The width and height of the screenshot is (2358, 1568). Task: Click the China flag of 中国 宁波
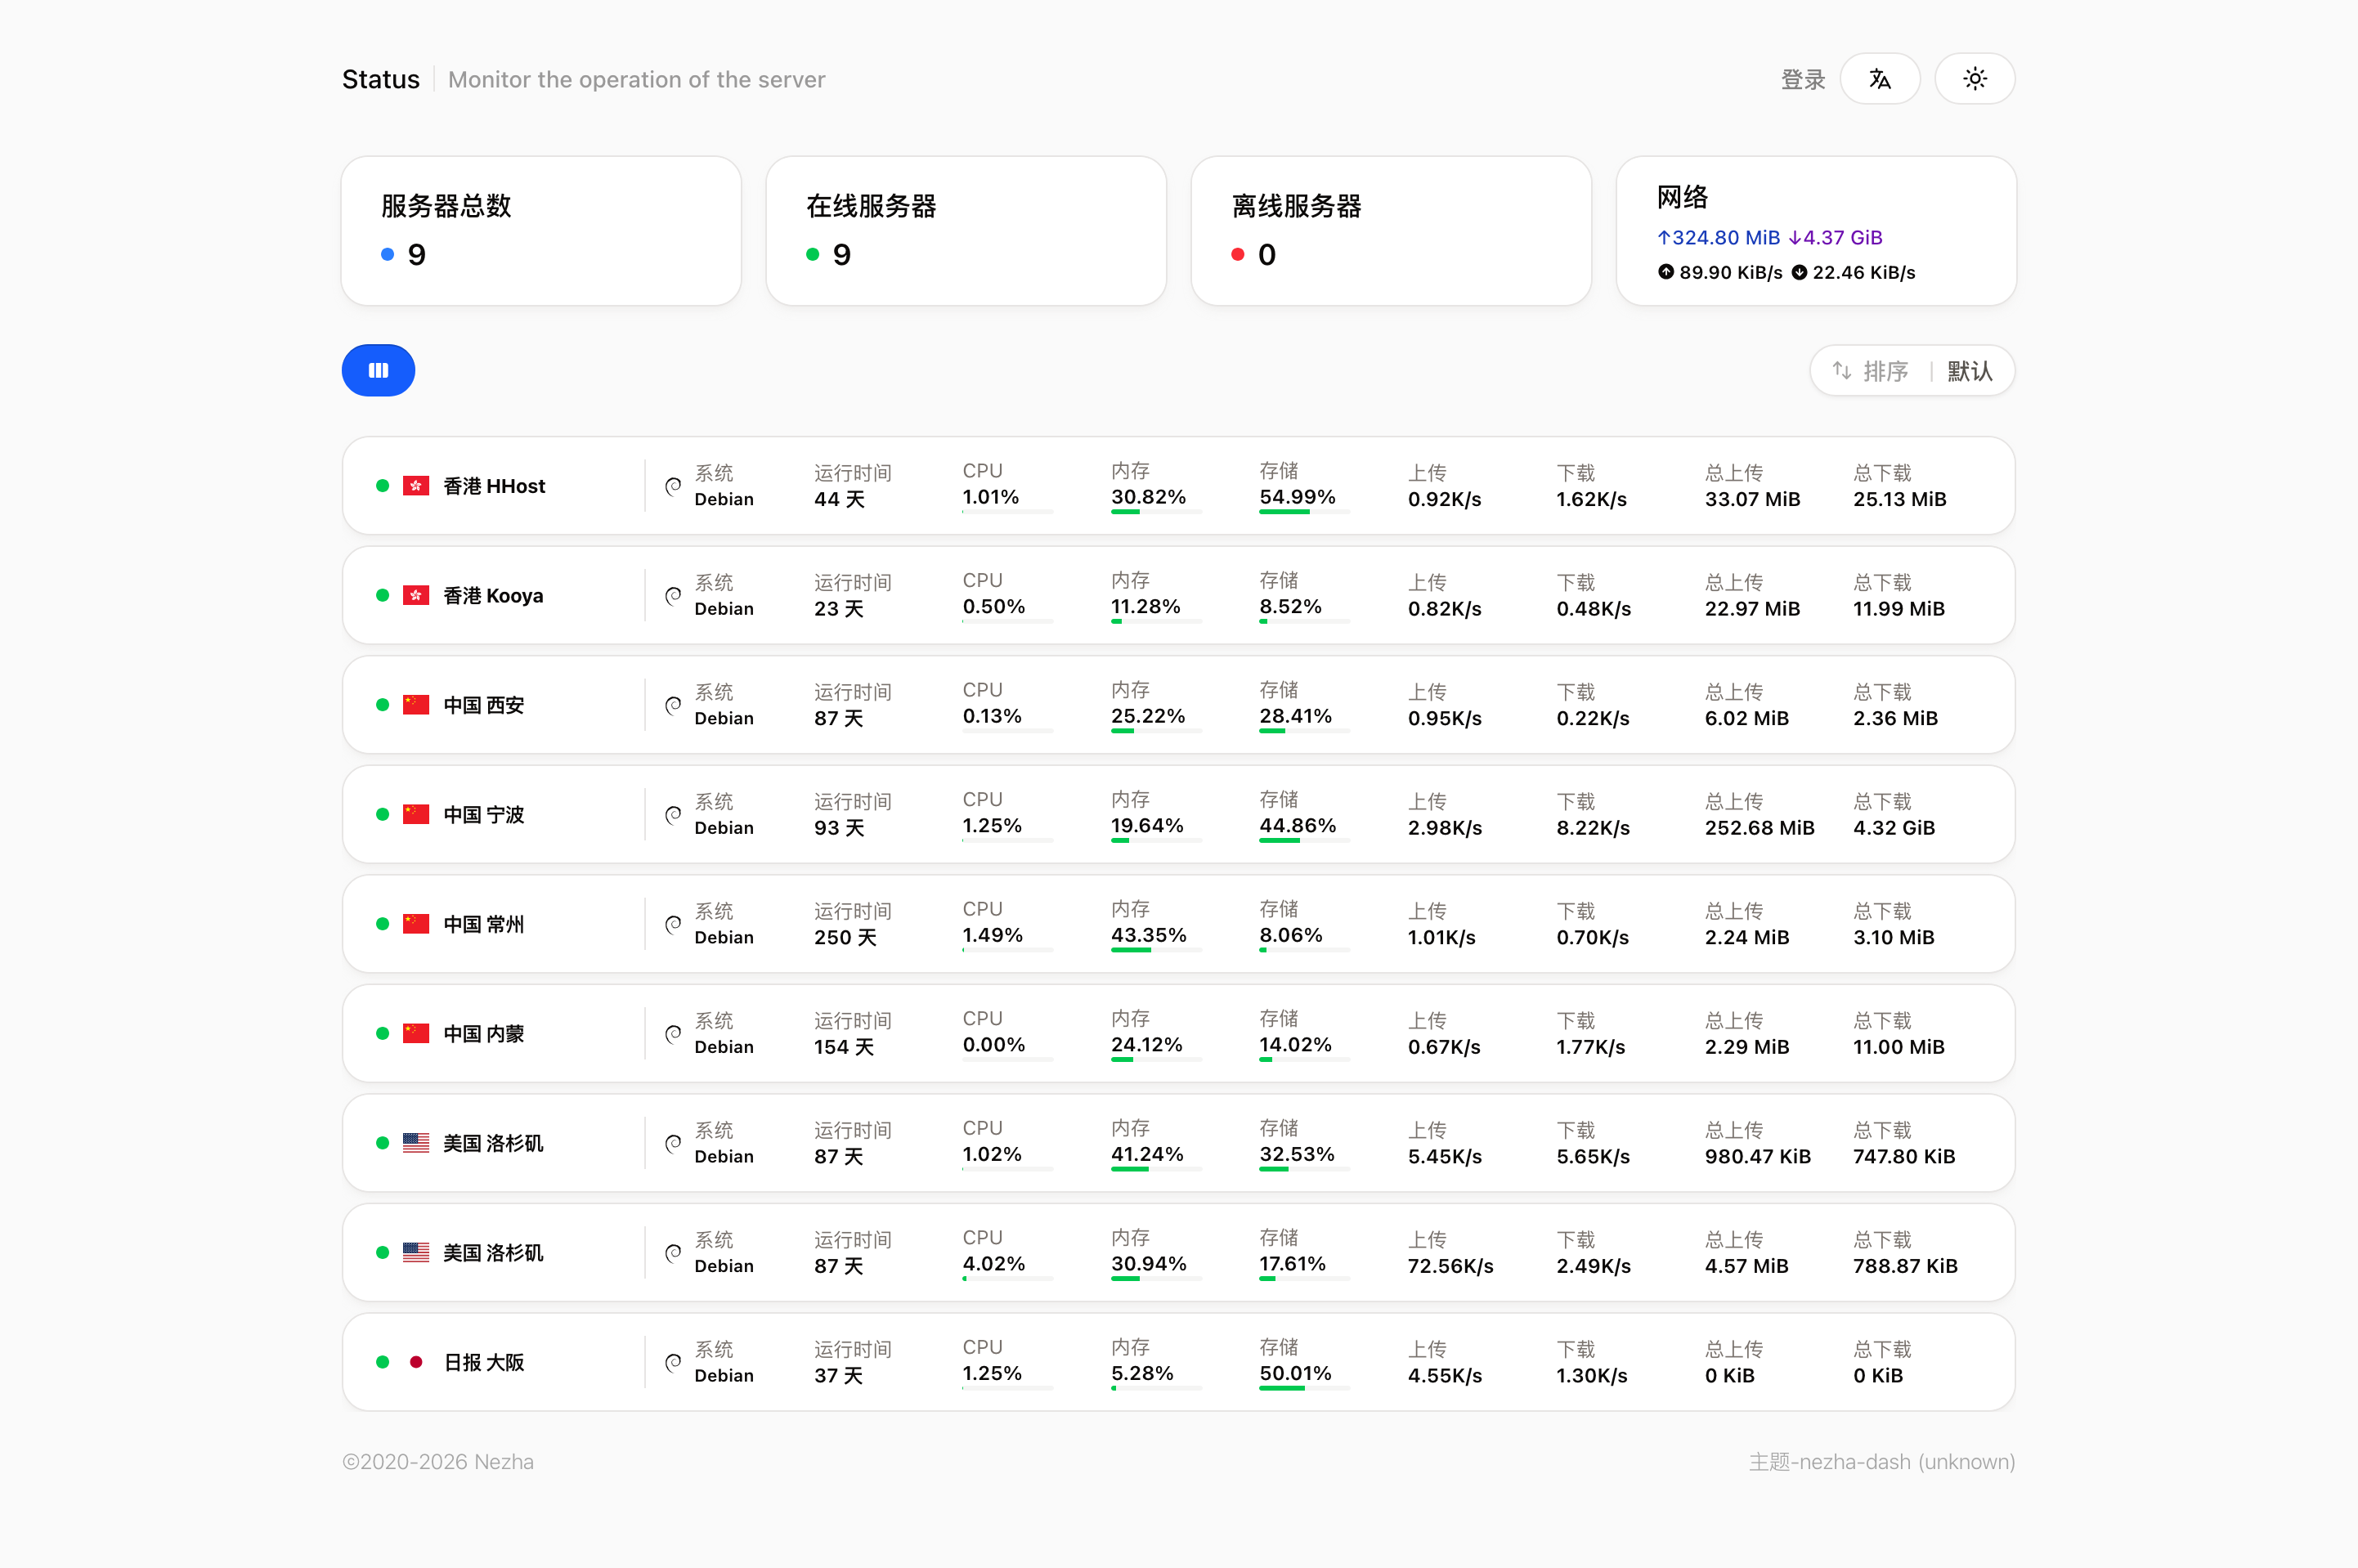[416, 815]
